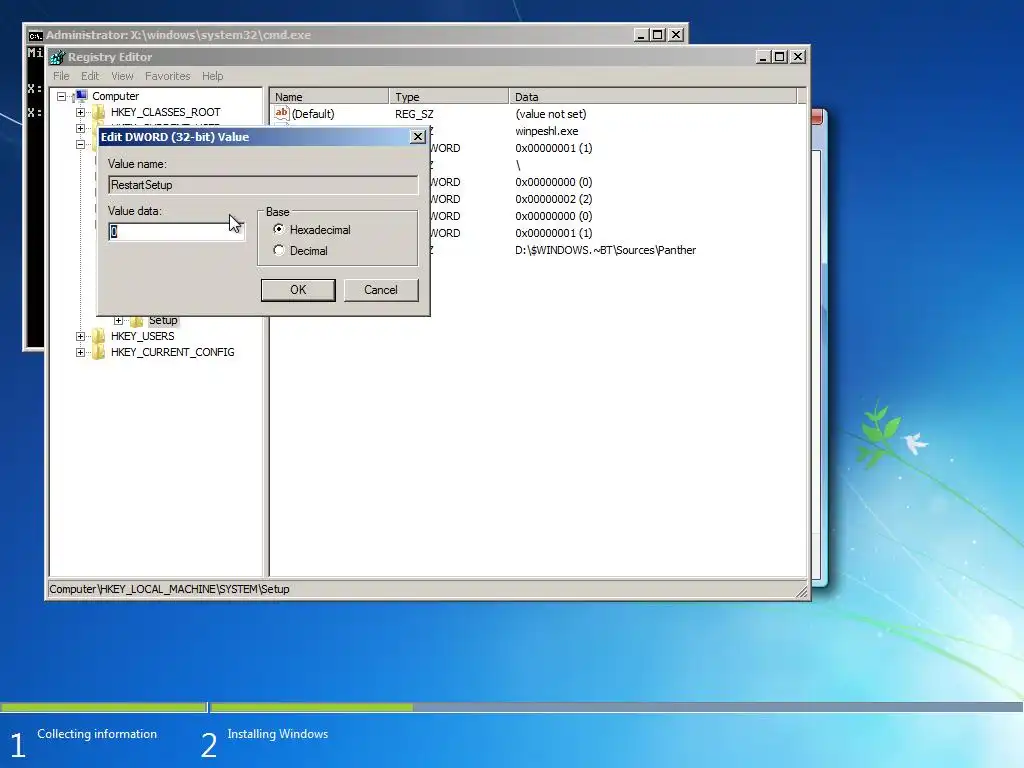
Task: Select the Decimal base radio button
Action: (x=279, y=250)
